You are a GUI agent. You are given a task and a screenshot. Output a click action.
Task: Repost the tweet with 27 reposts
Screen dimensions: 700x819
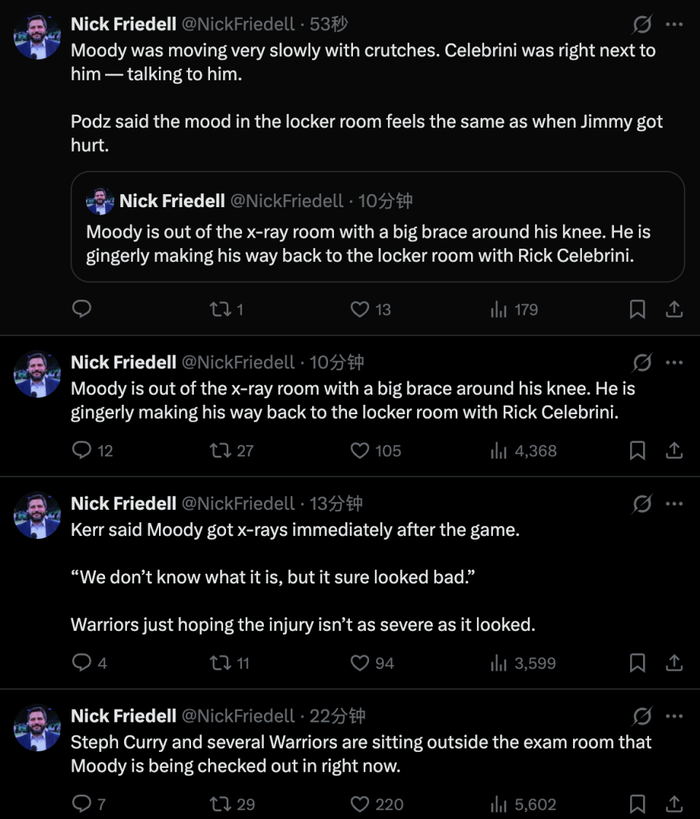click(219, 451)
